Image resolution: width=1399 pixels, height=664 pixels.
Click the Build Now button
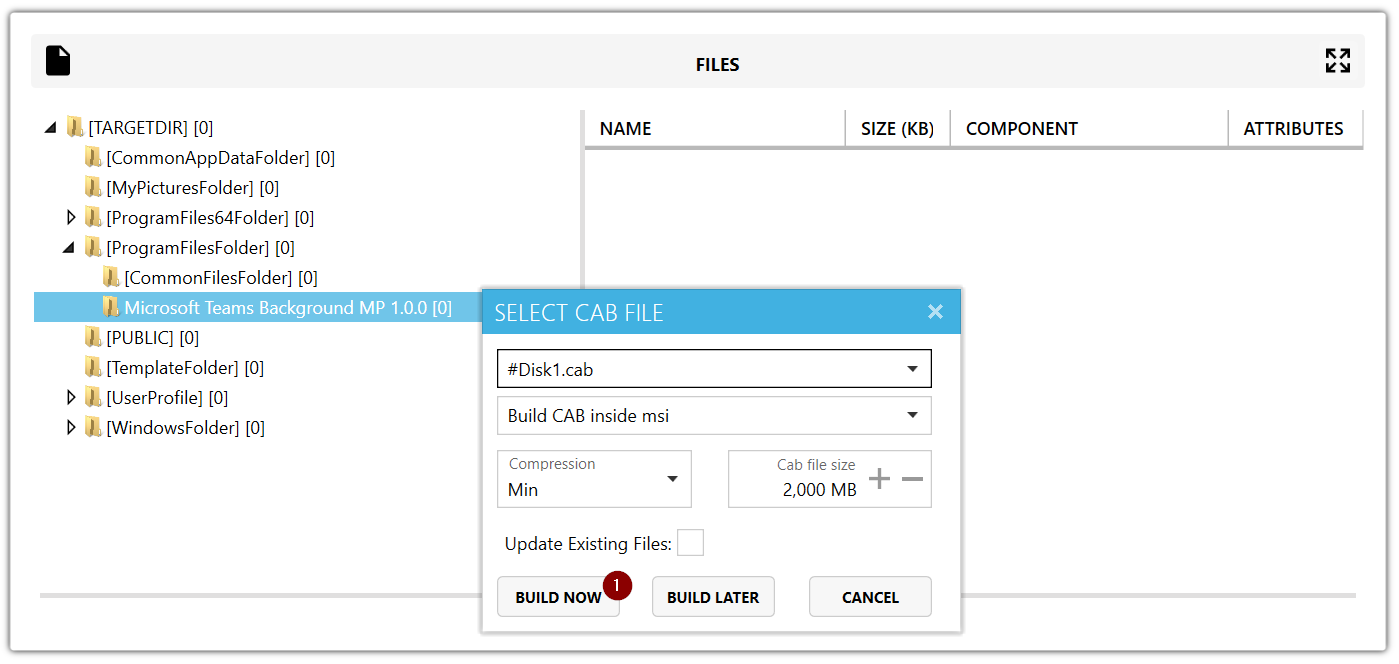(558, 597)
